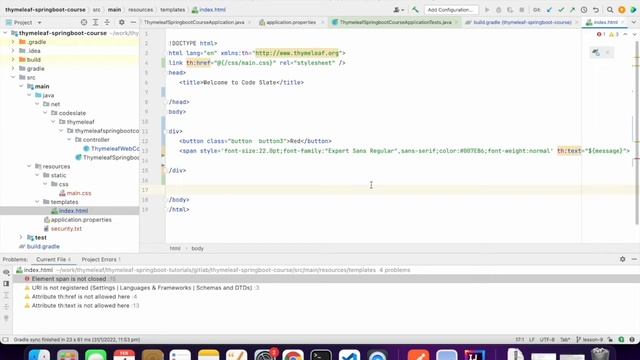The width and height of the screenshot is (640, 360).
Task: Open Terminal from the Dock
Action: point(321,355)
